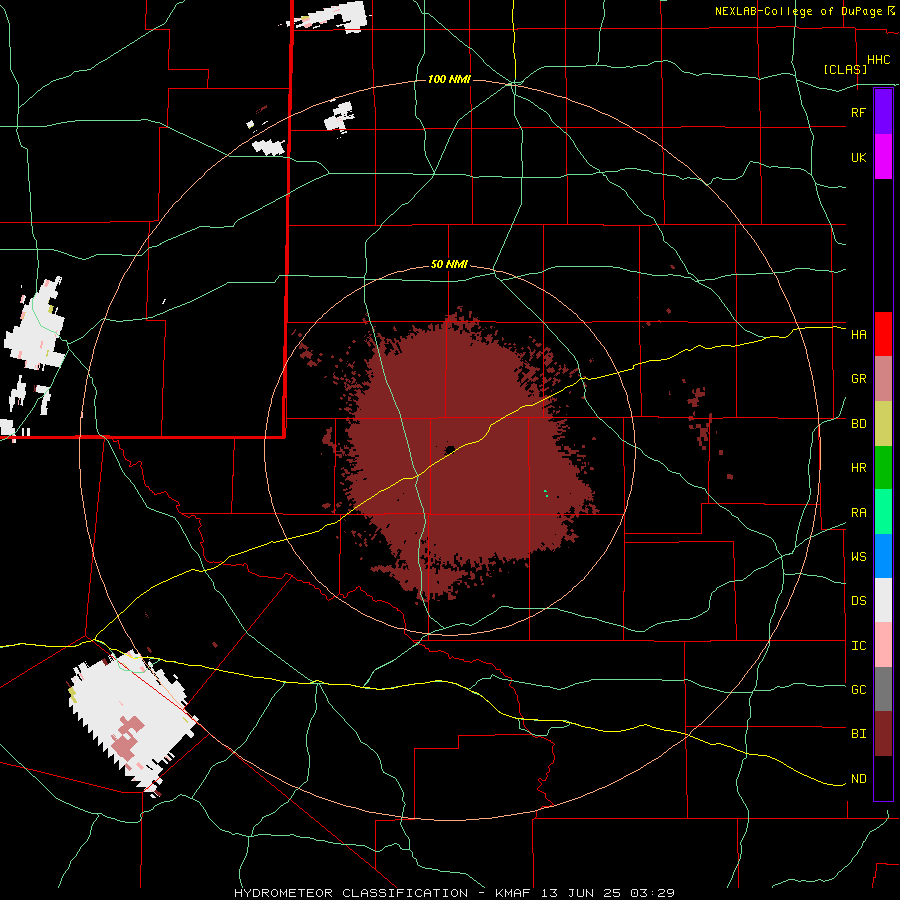Click the BD legend label
This screenshot has height=900, width=900.
858,424
